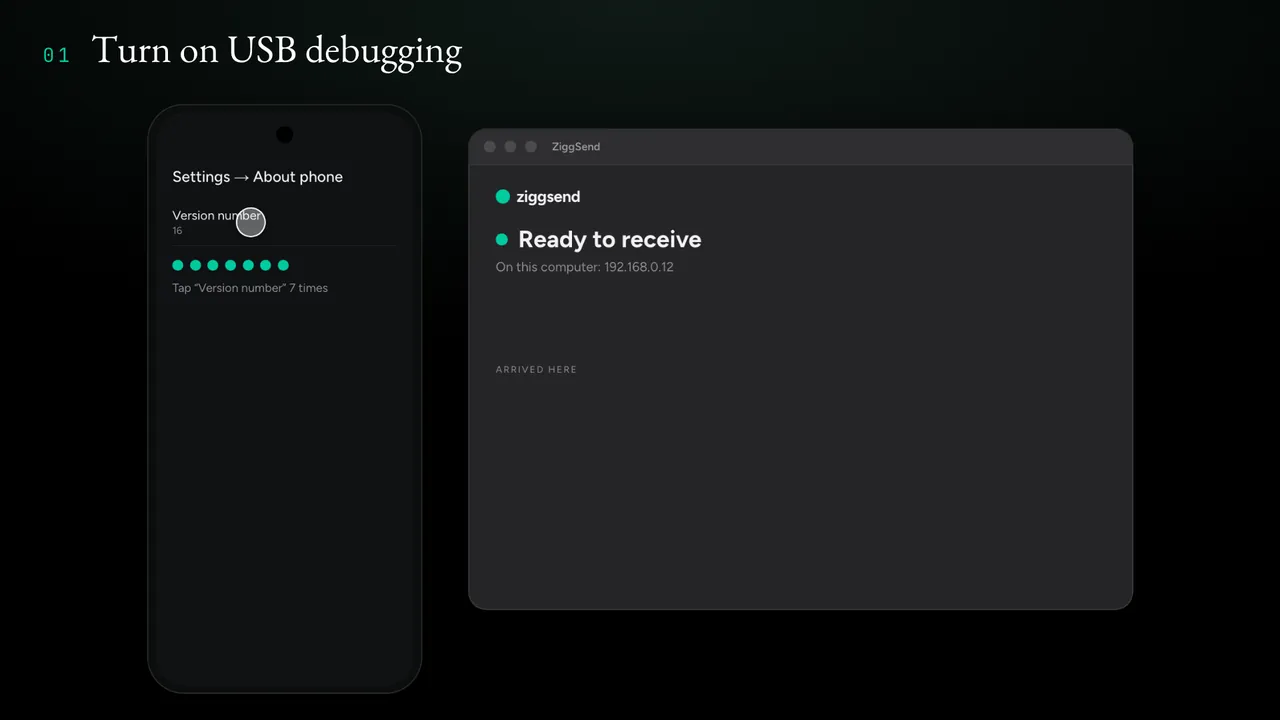Click the green dot beside "Ready to receive"
This screenshot has width=1280, height=720.
502,240
